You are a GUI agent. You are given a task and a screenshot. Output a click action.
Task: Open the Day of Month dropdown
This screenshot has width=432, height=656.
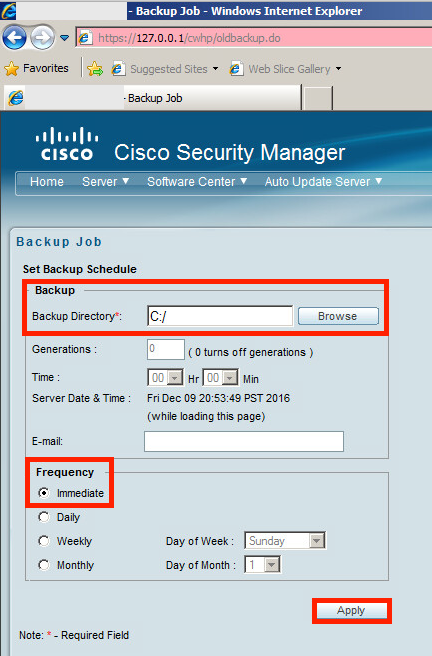click(263, 565)
